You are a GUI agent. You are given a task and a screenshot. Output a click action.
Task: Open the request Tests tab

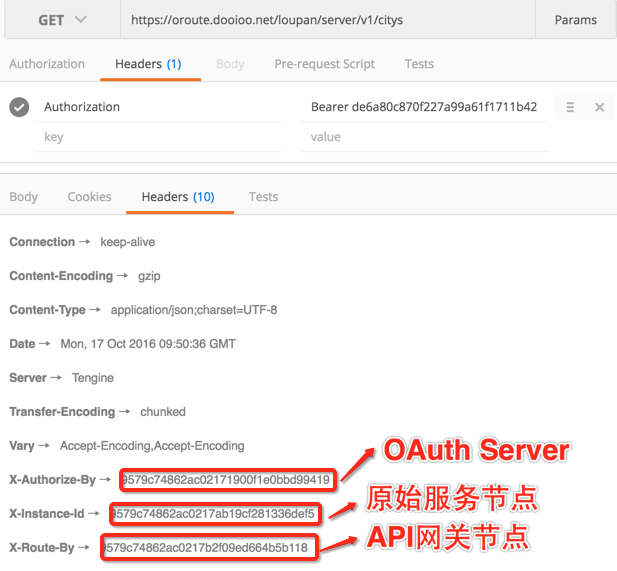pos(419,64)
